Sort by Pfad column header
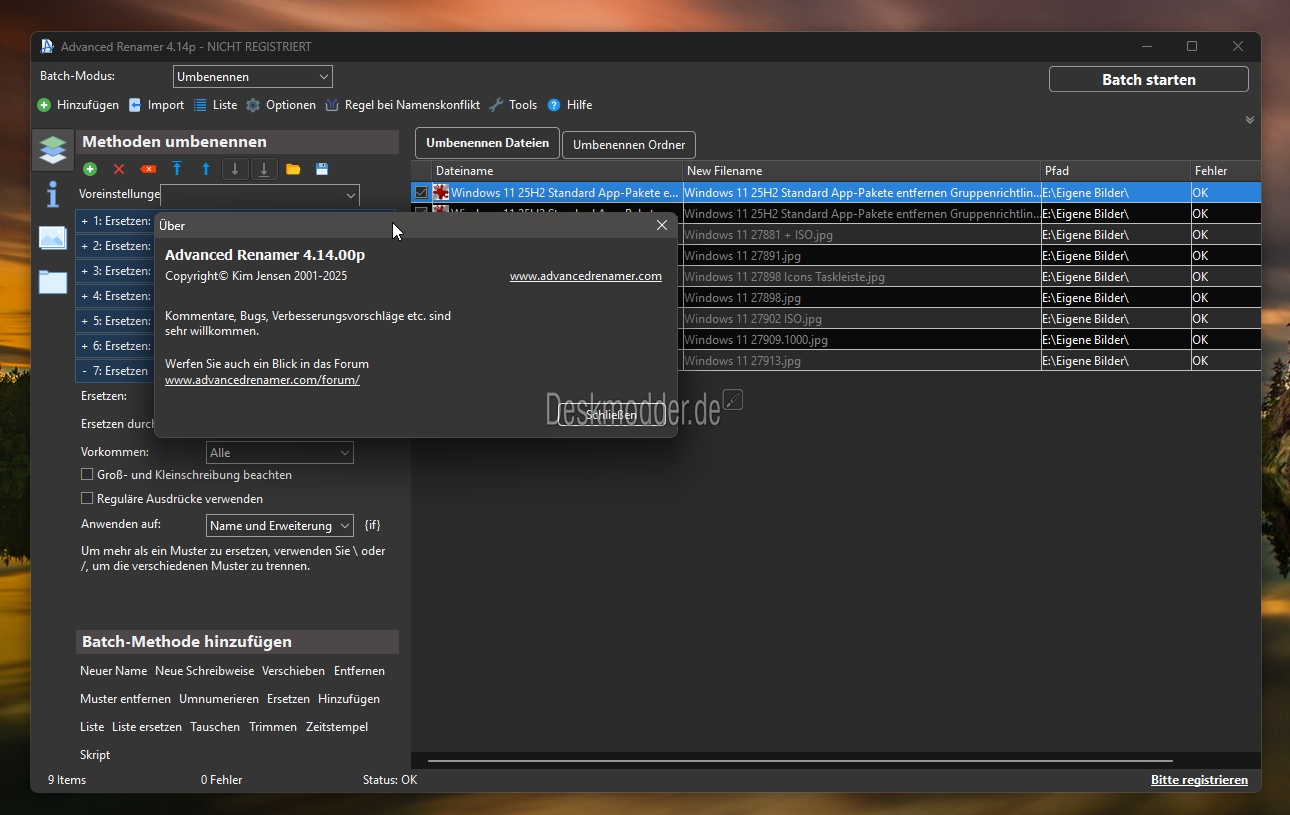Viewport: 1290px width, 815px height. click(x=1116, y=171)
